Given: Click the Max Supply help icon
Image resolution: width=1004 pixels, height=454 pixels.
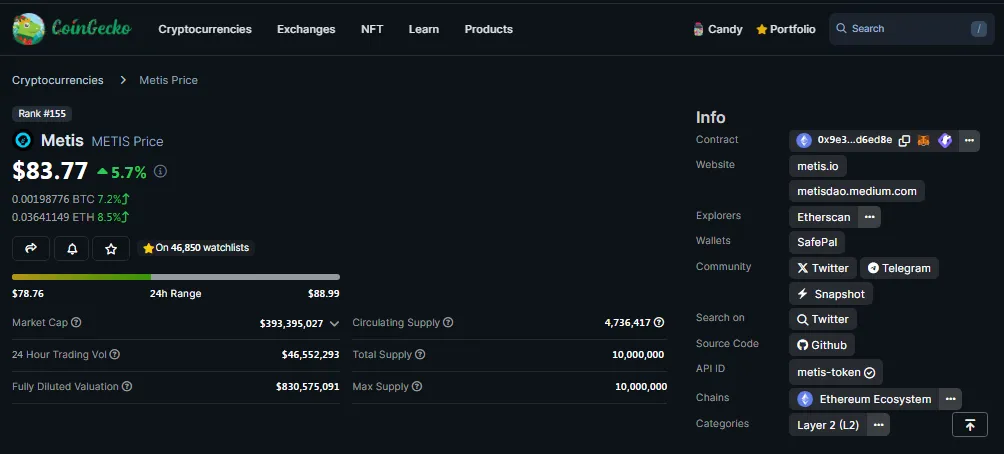Looking at the screenshot, I should 417,387.
